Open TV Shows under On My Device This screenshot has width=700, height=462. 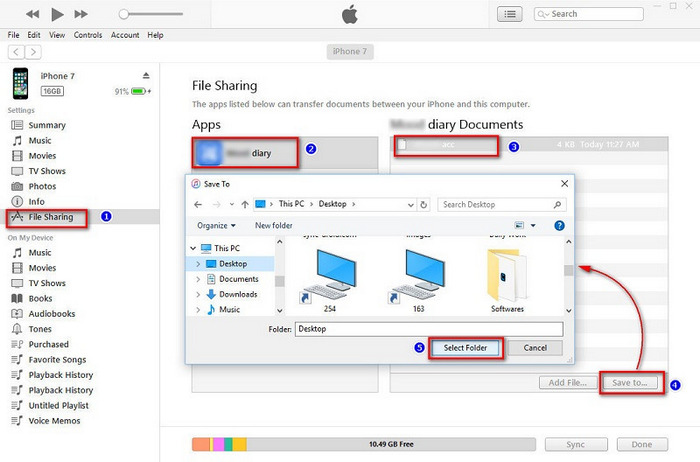pos(46,283)
